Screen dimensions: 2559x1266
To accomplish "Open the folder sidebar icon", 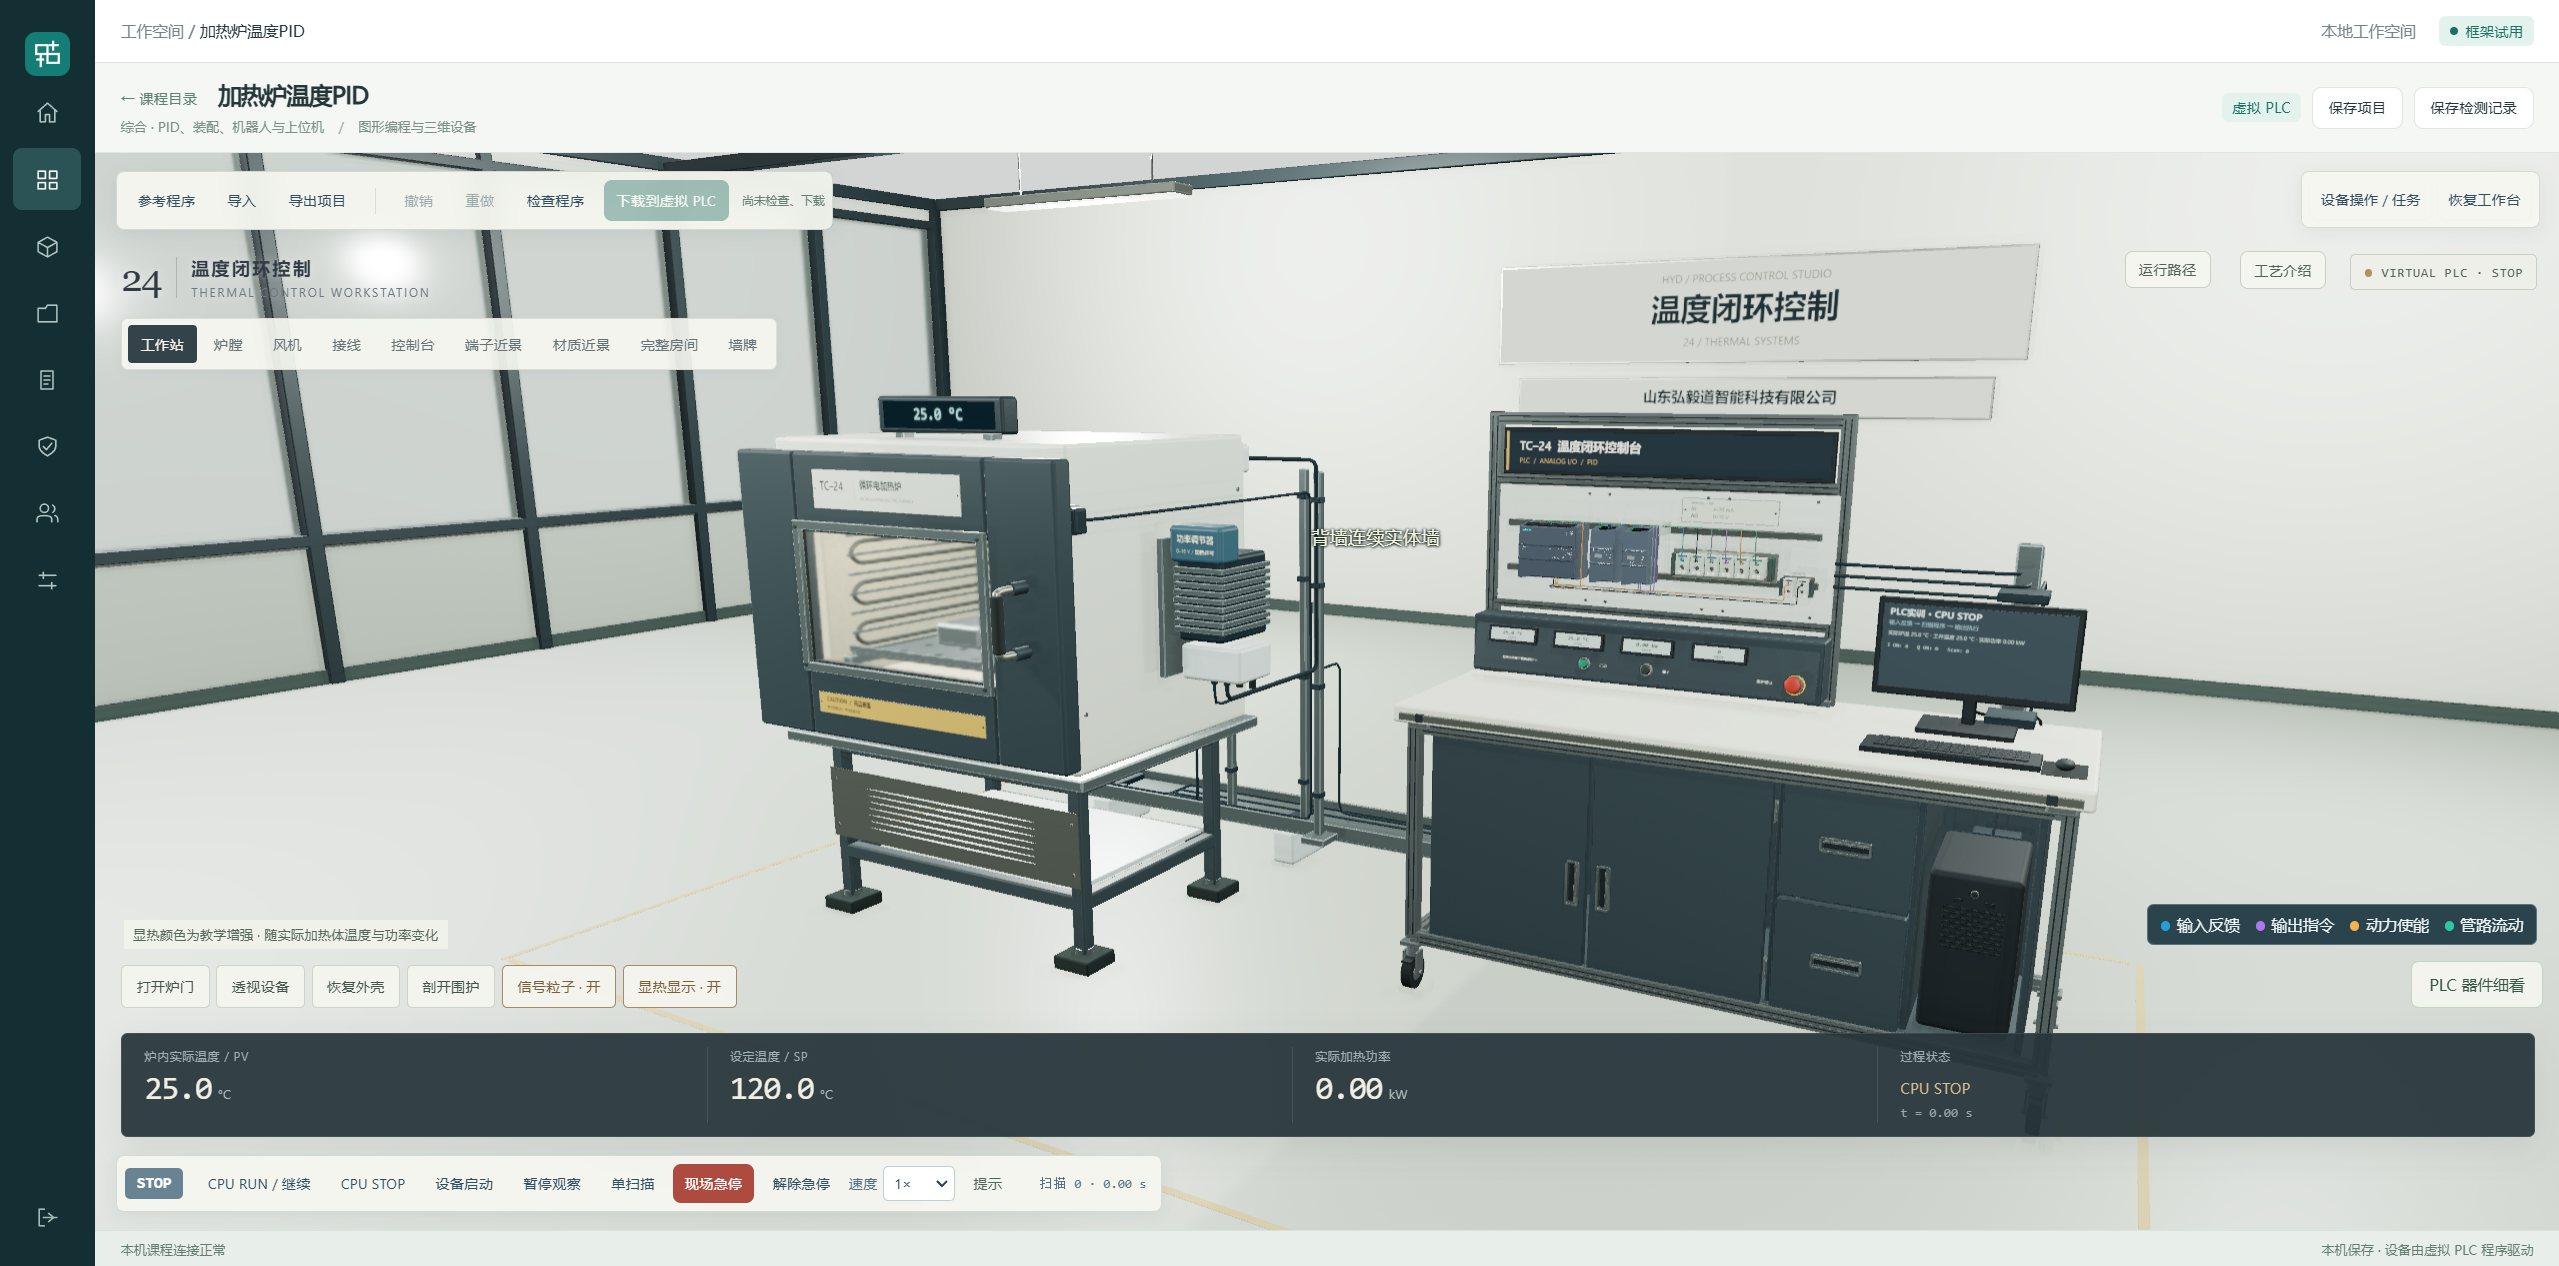I will (47, 314).
